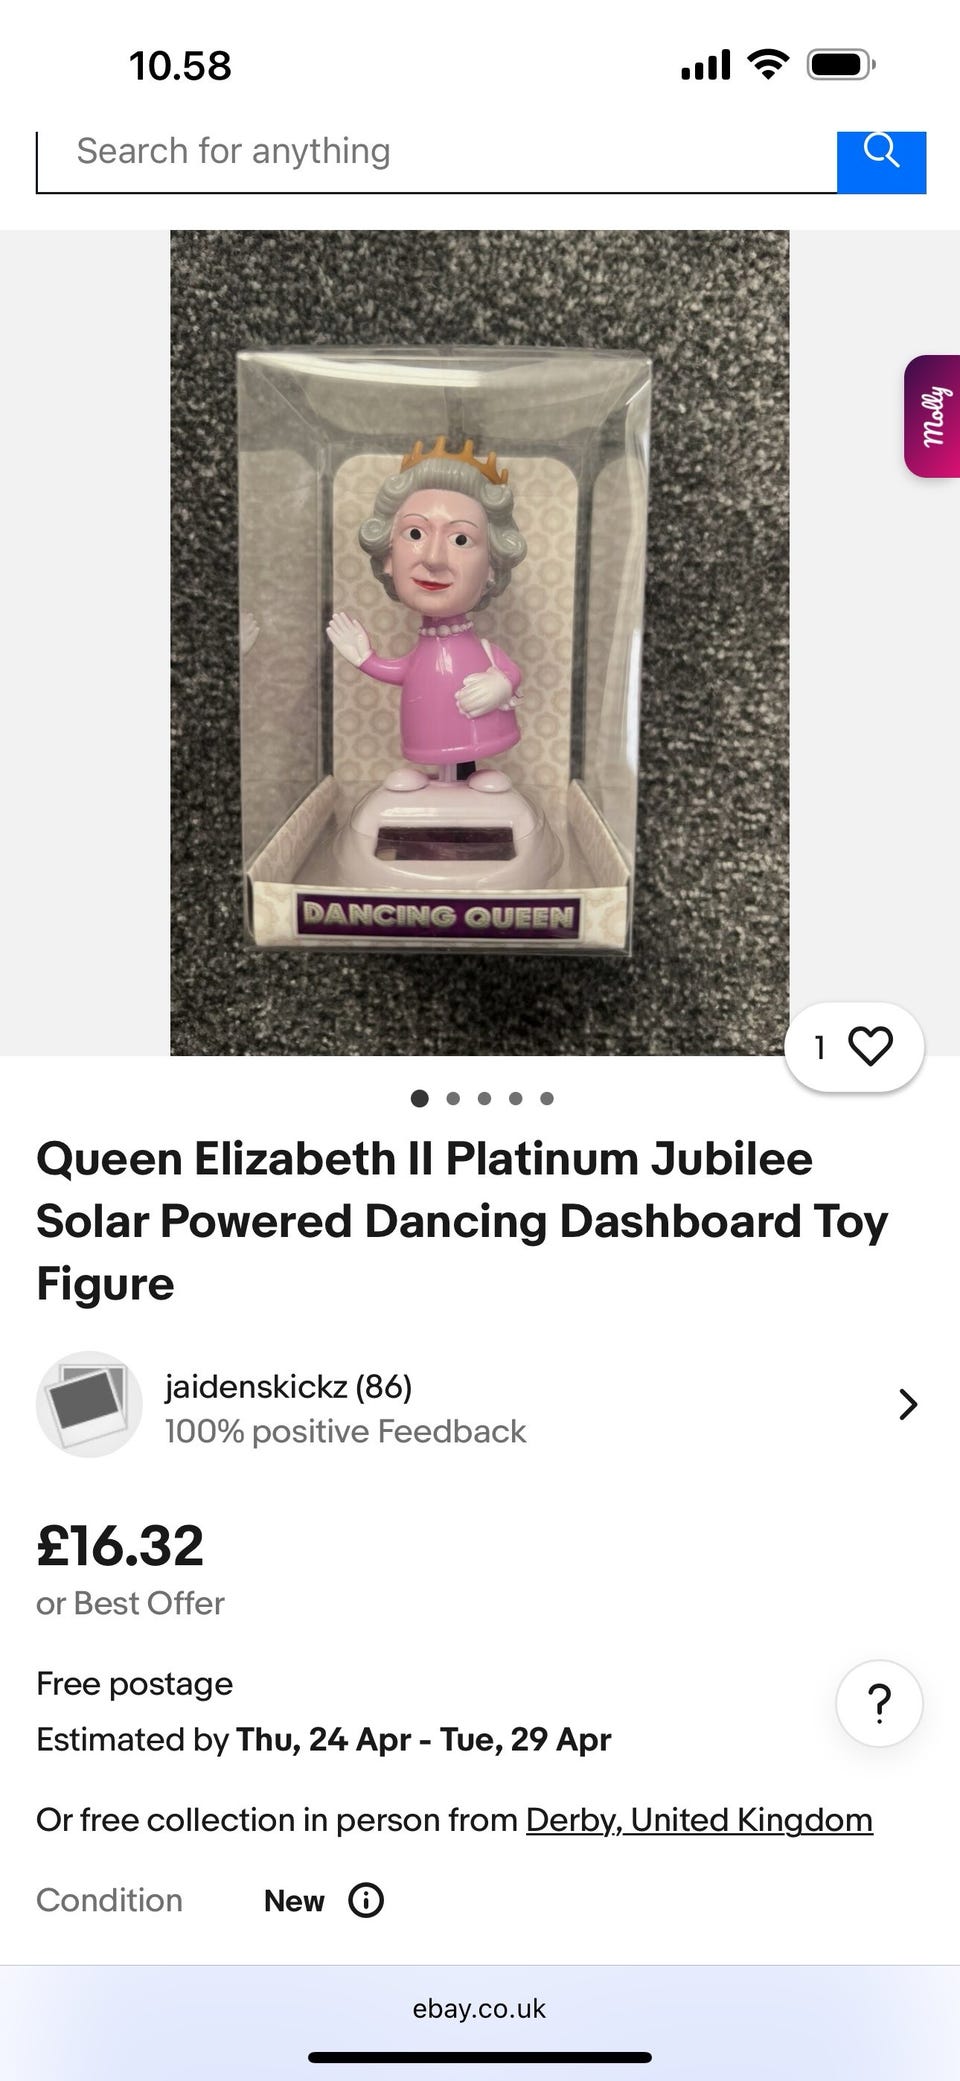This screenshot has height=2081, width=960.
Task: Tap the product title text
Action: [x=462, y=1221]
